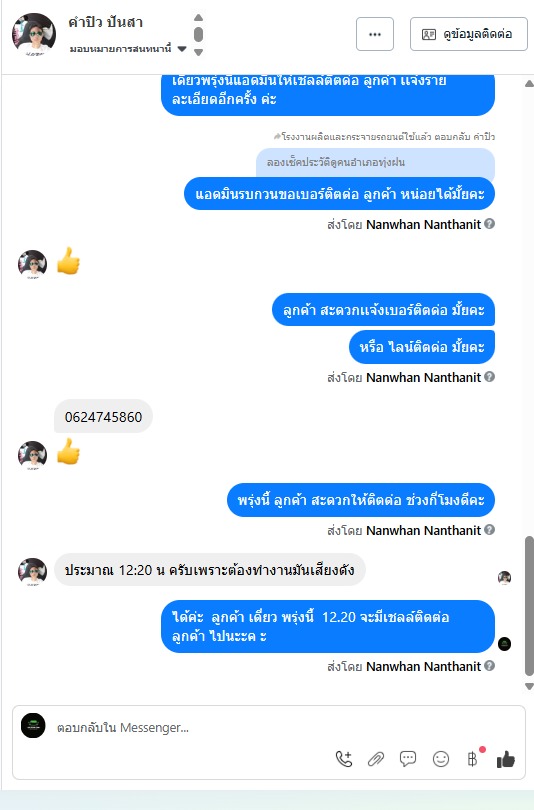Open saved replies speech bubble icon
This screenshot has height=810, width=534.
tap(408, 759)
